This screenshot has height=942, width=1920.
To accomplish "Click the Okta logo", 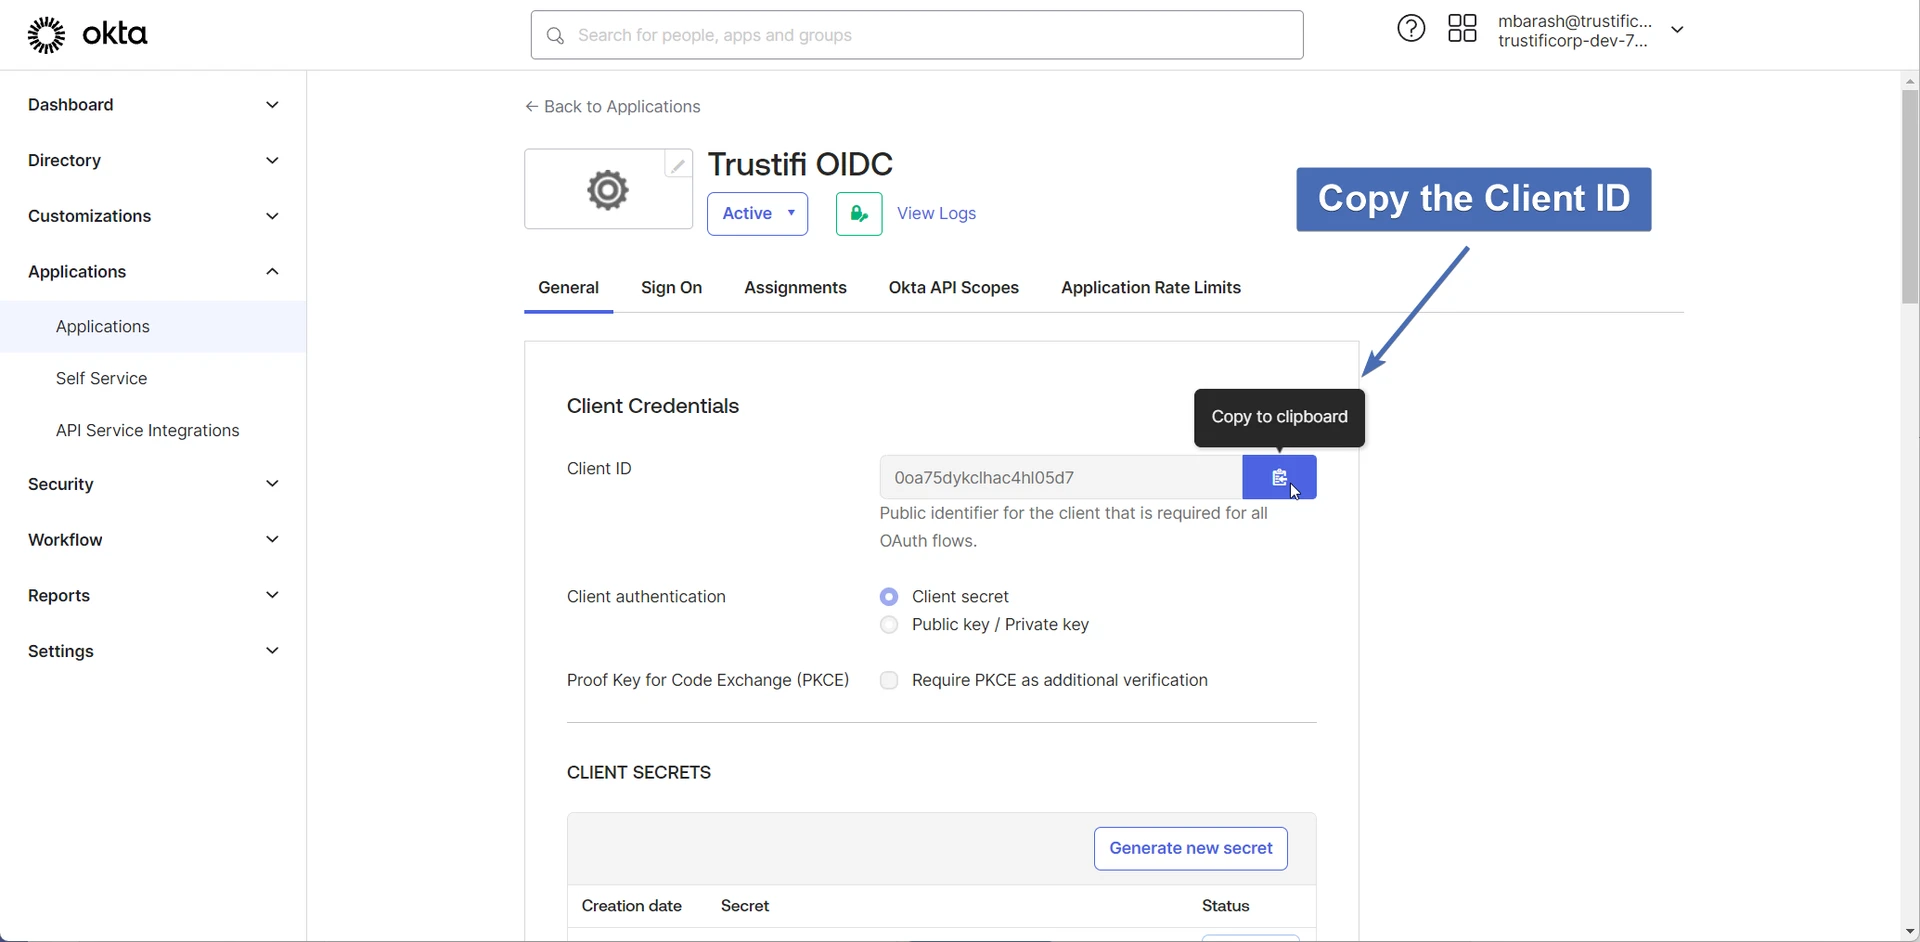I will coord(87,35).
